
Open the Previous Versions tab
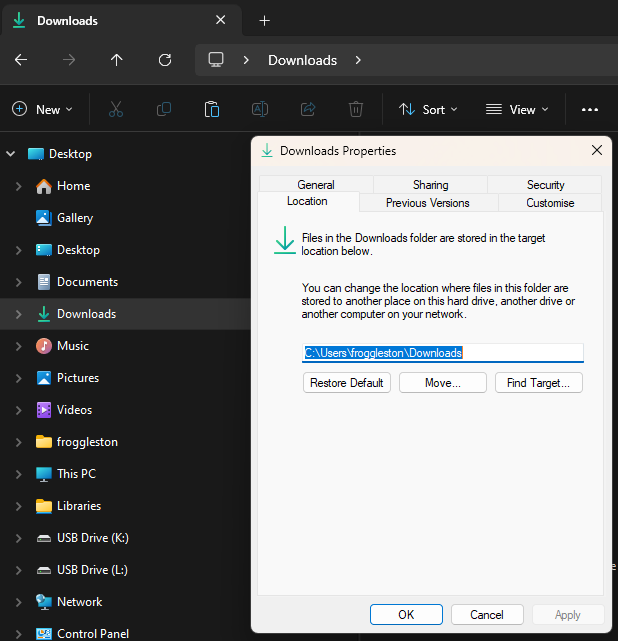coord(428,202)
